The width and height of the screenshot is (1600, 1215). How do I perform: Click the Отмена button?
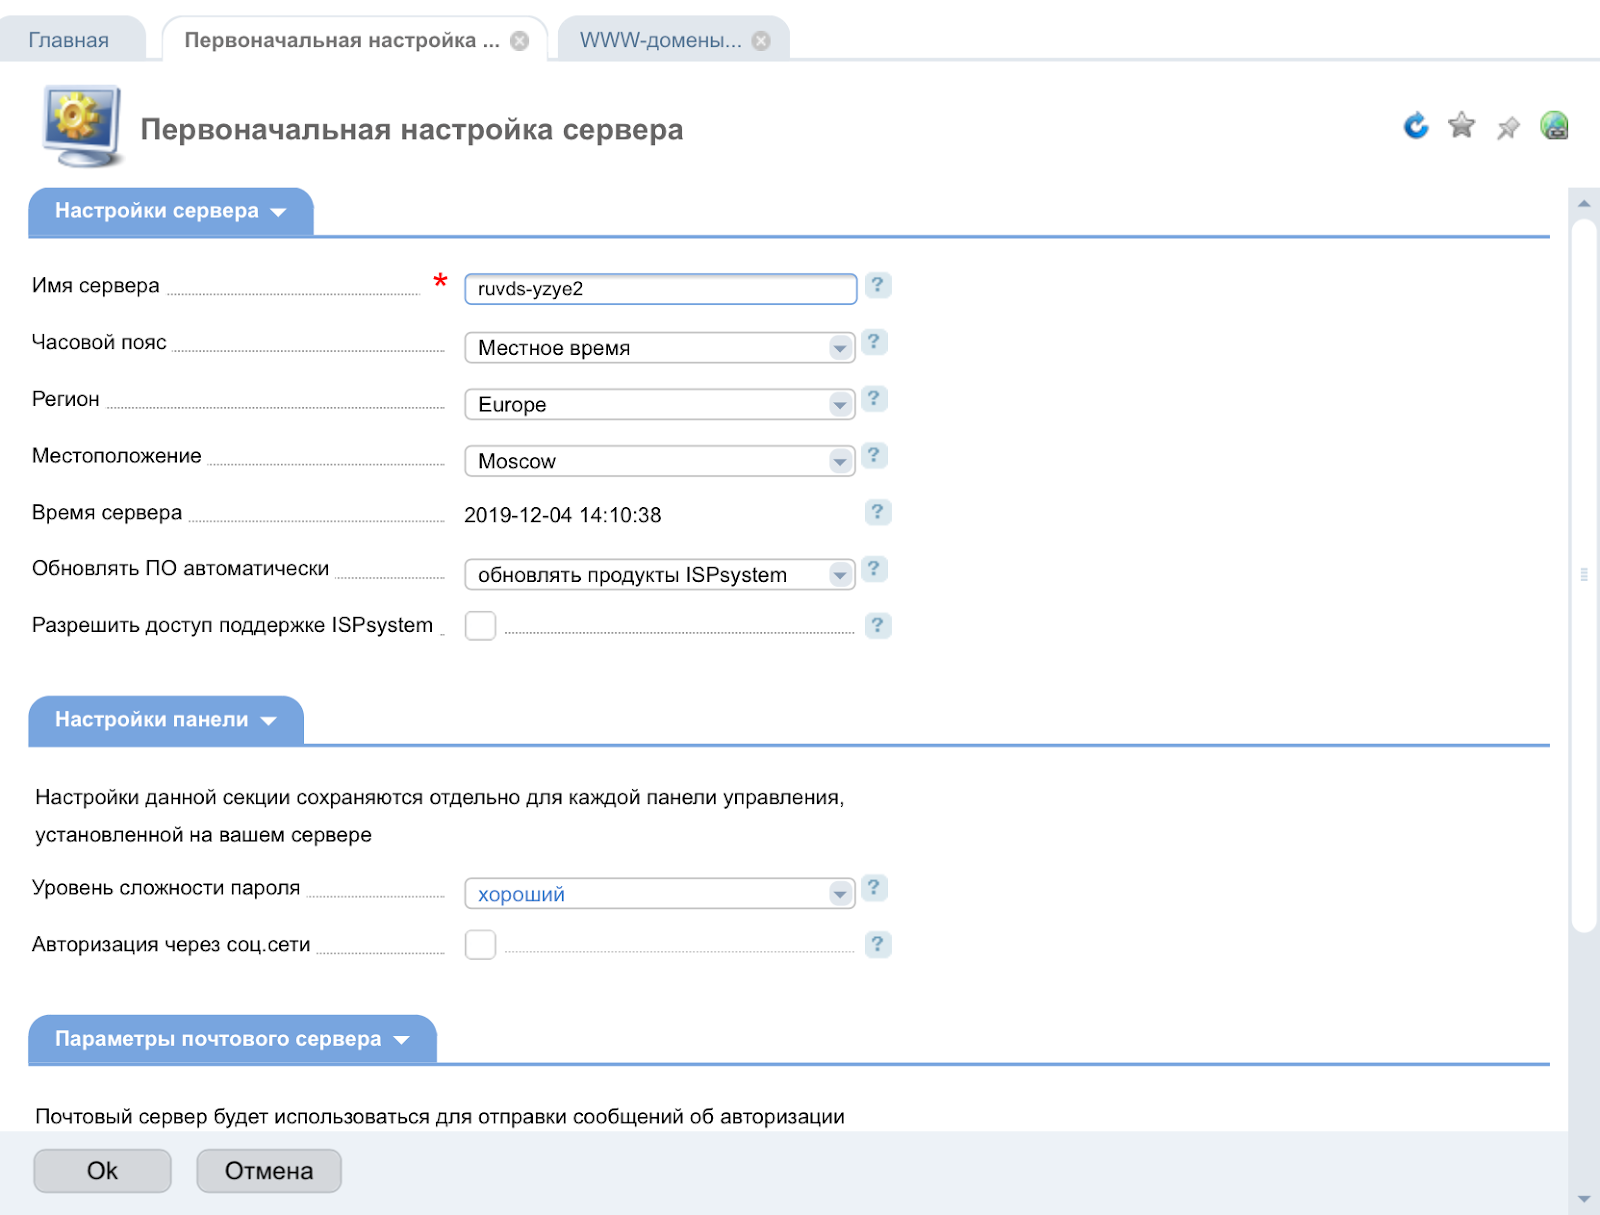(268, 1171)
